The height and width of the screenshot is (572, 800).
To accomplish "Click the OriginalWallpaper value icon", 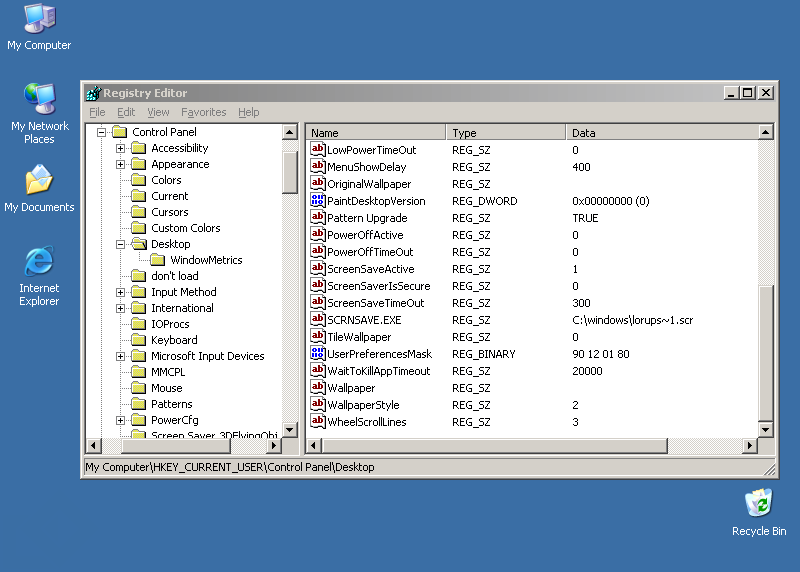I will (x=317, y=184).
